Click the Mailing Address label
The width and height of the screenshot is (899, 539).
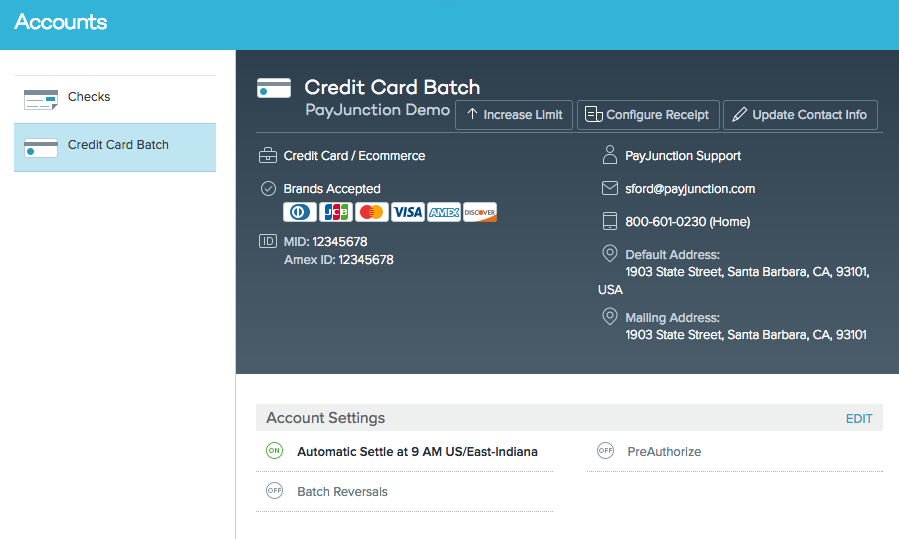click(x=672, y=318)
